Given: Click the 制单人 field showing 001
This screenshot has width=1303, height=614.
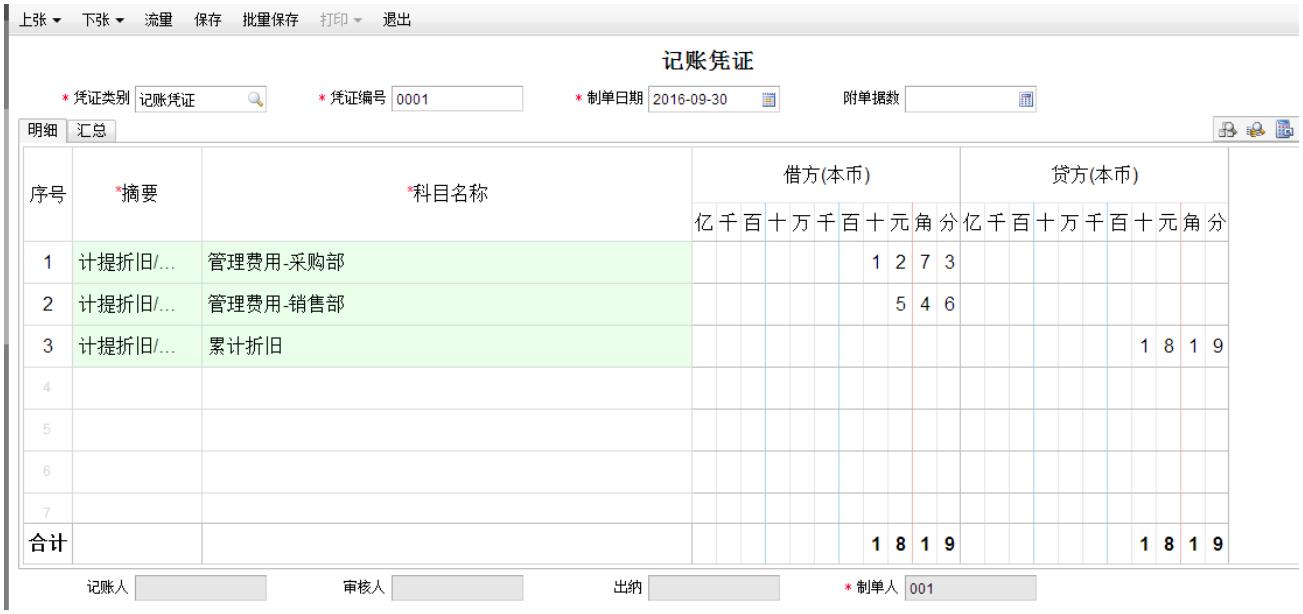Looking at the screenshot, I should (971, 589).
